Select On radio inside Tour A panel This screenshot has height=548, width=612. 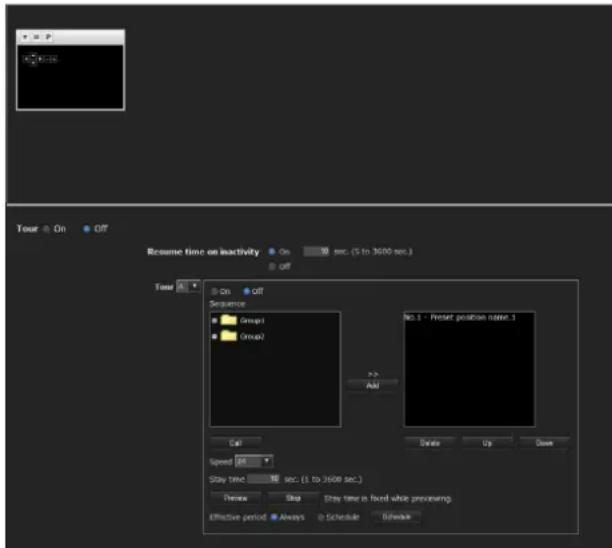point(214,291)
